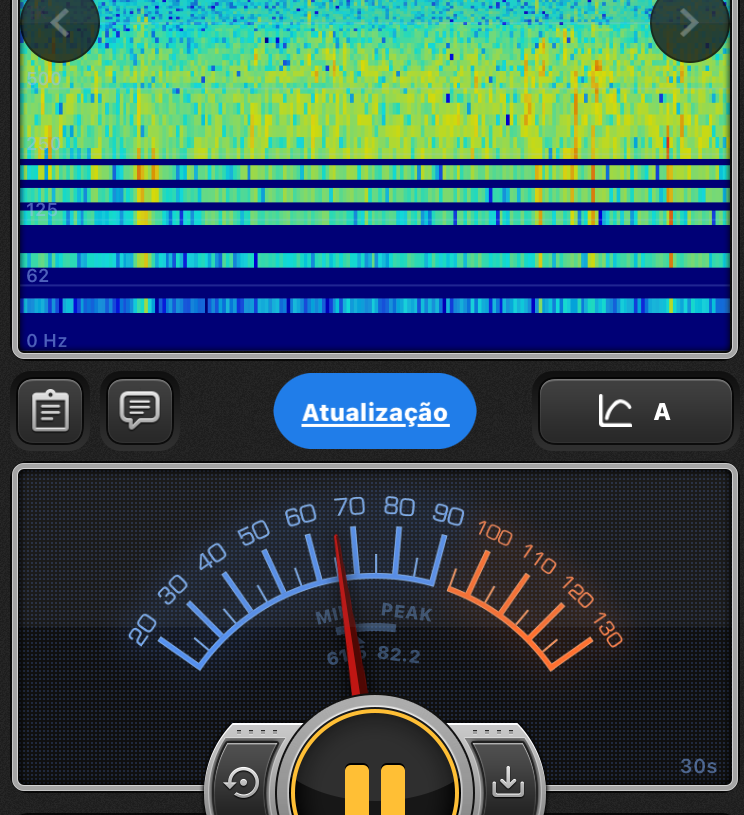Click the 125 Hz axis label
The image size is (744, 815).
click(42, 209)
